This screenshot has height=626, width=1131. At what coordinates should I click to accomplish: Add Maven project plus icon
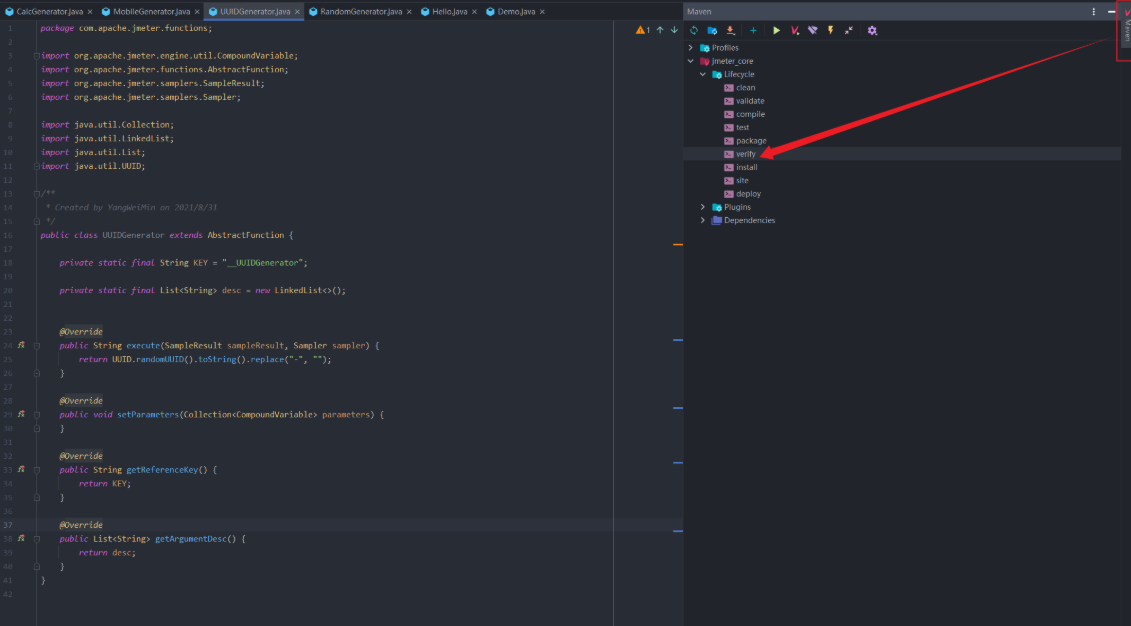[x=753, y=30]
